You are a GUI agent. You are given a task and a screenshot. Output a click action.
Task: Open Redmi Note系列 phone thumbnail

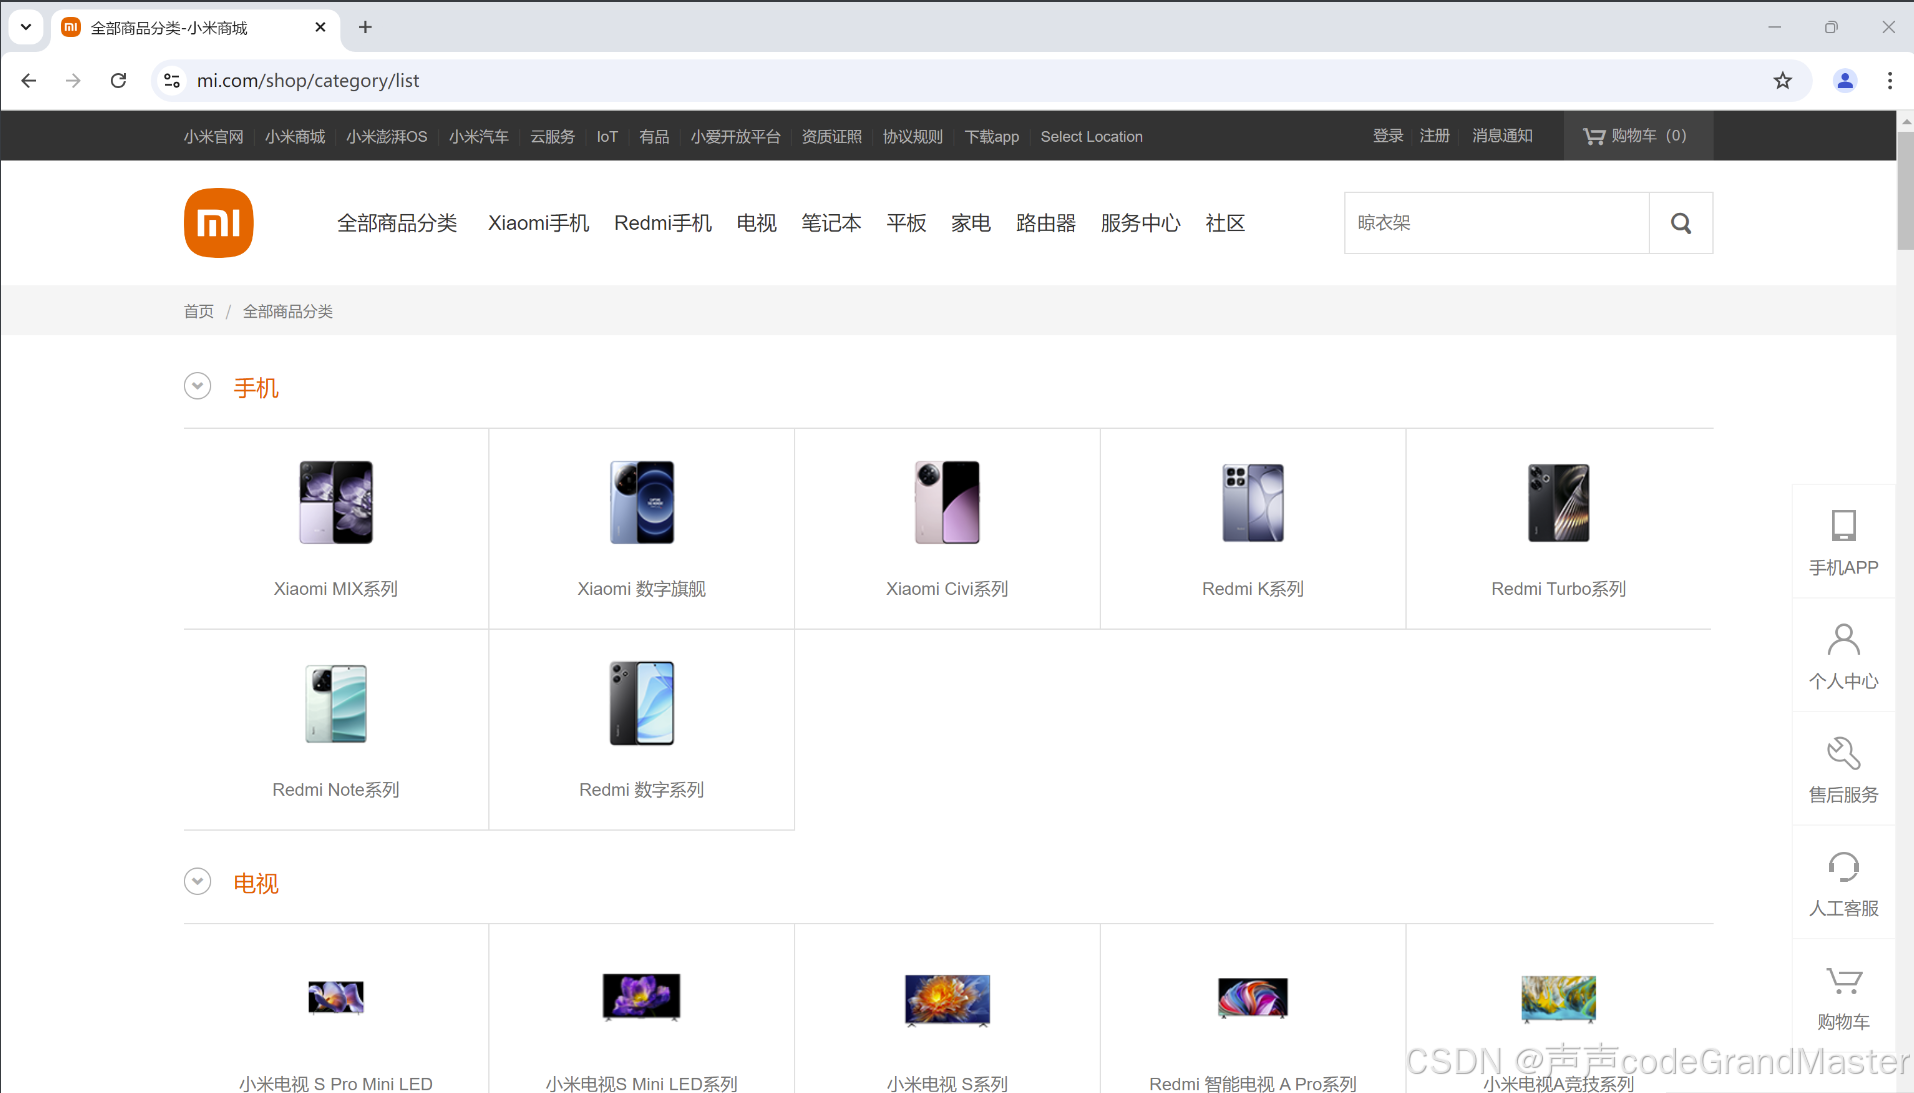click(336, 703)
